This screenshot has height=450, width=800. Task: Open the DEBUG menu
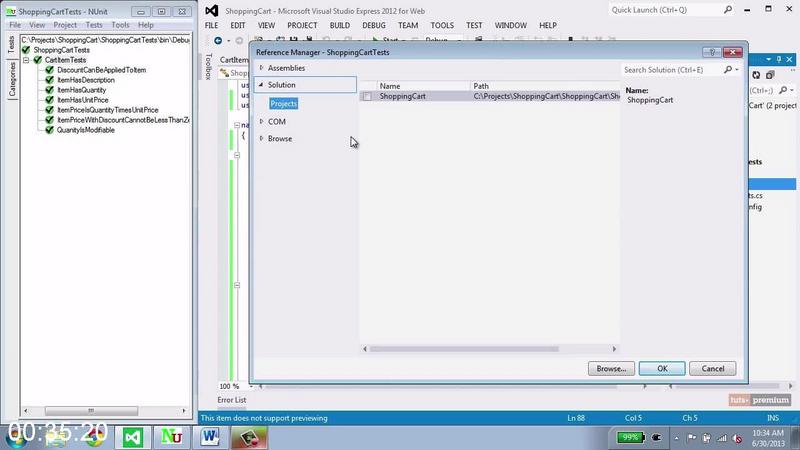pos(373,25)
